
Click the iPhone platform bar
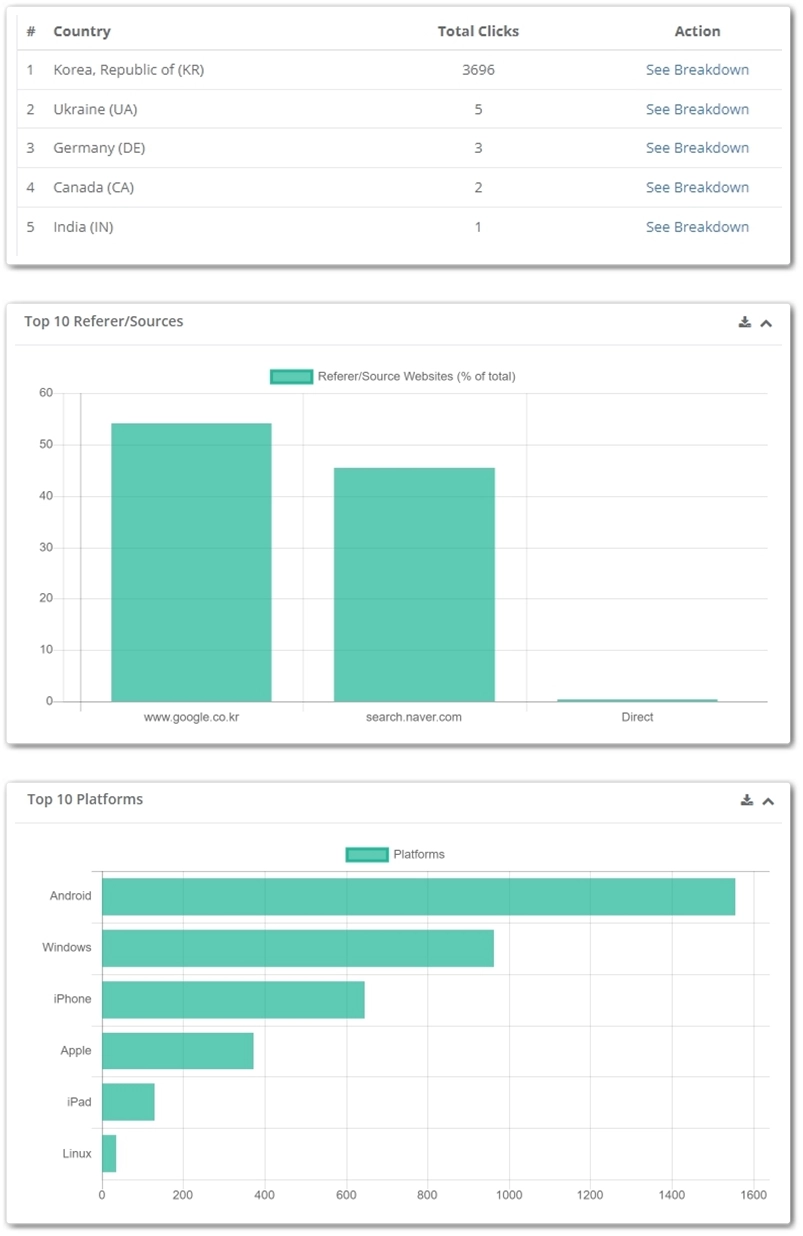coord(233,1000)
